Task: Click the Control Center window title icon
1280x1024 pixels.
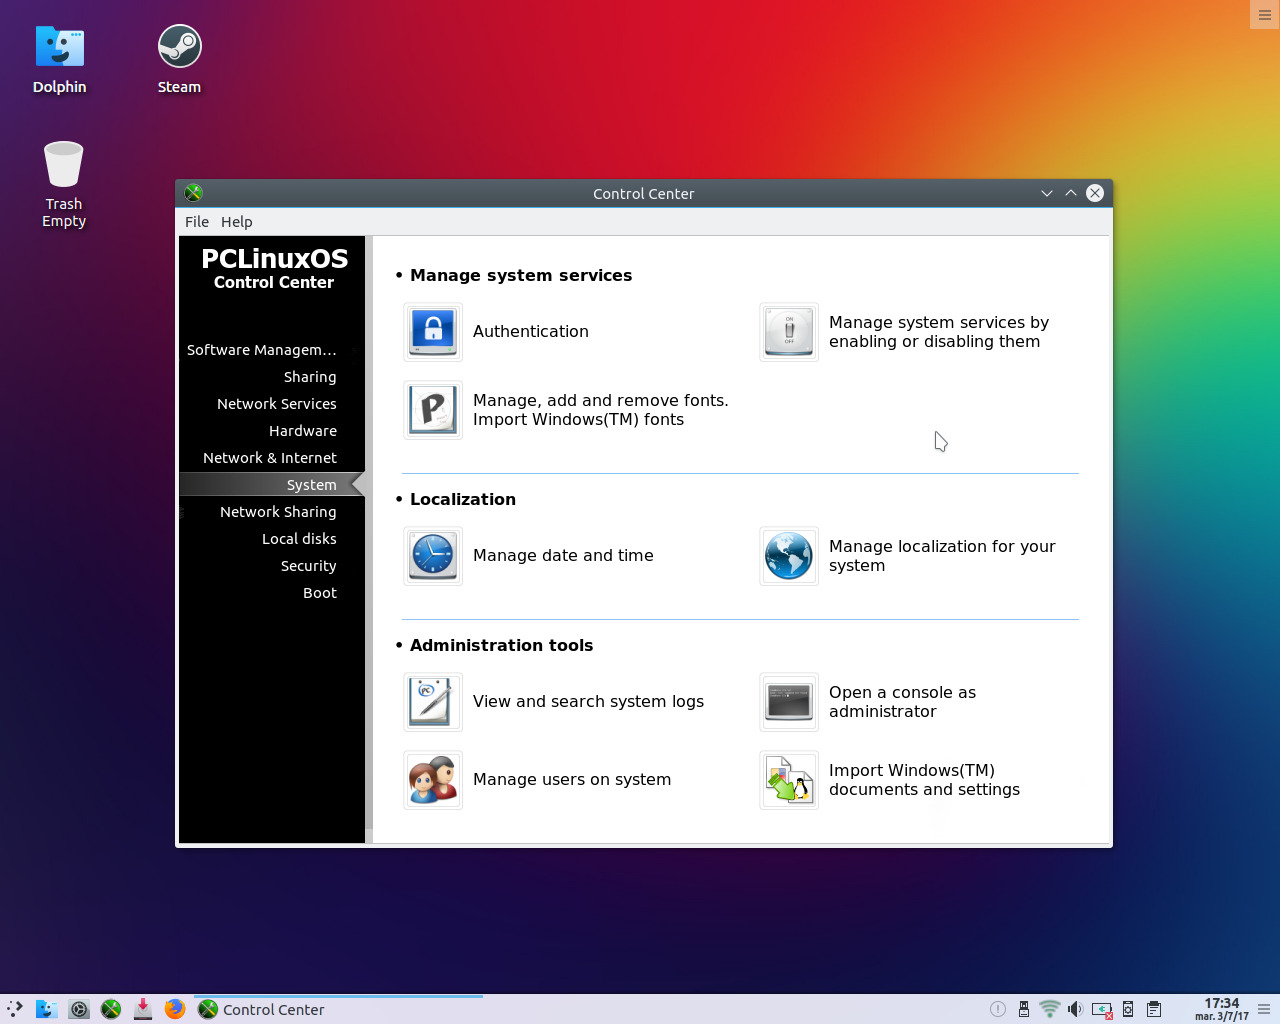Action: (194, 193)
